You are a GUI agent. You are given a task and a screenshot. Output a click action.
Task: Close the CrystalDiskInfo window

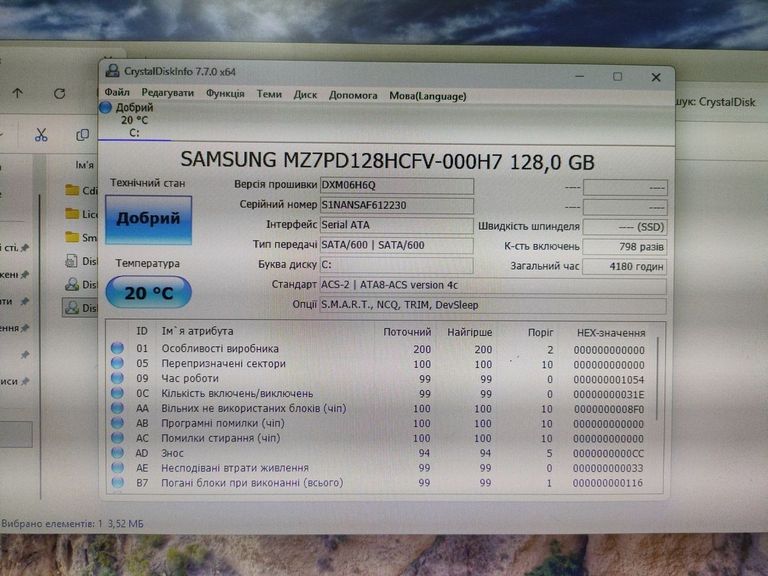click(656, 77)
